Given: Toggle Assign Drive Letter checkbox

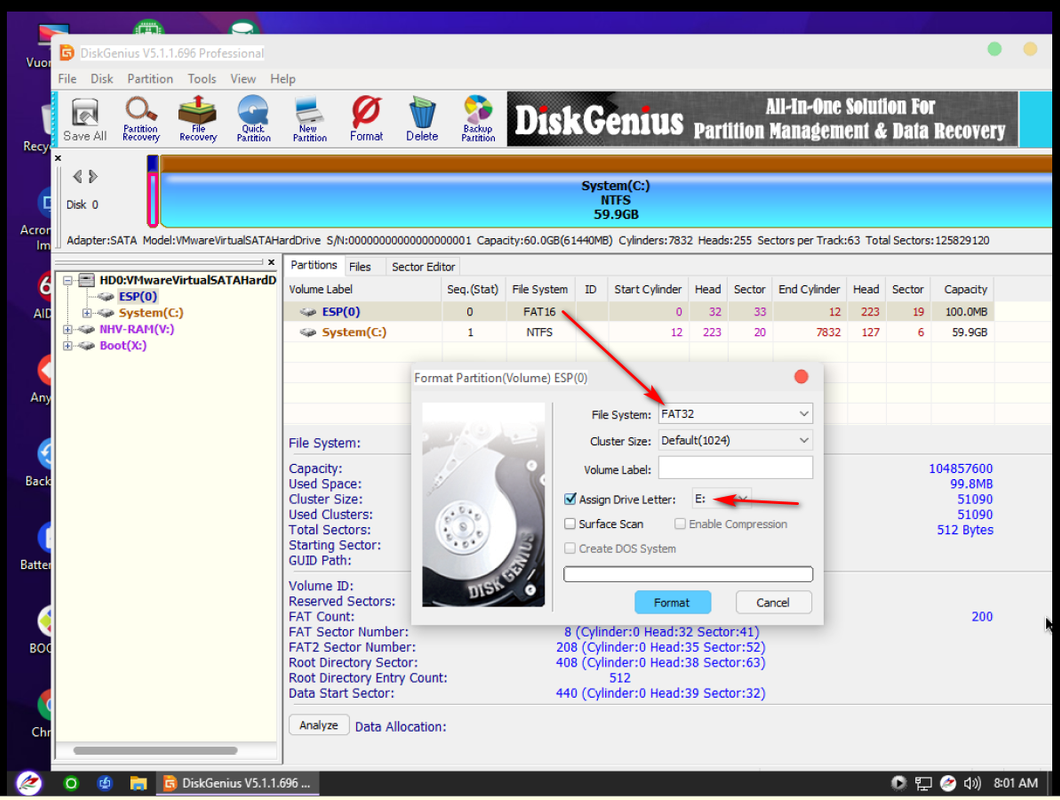Looking at the screenshot, I should coord(570,499).
